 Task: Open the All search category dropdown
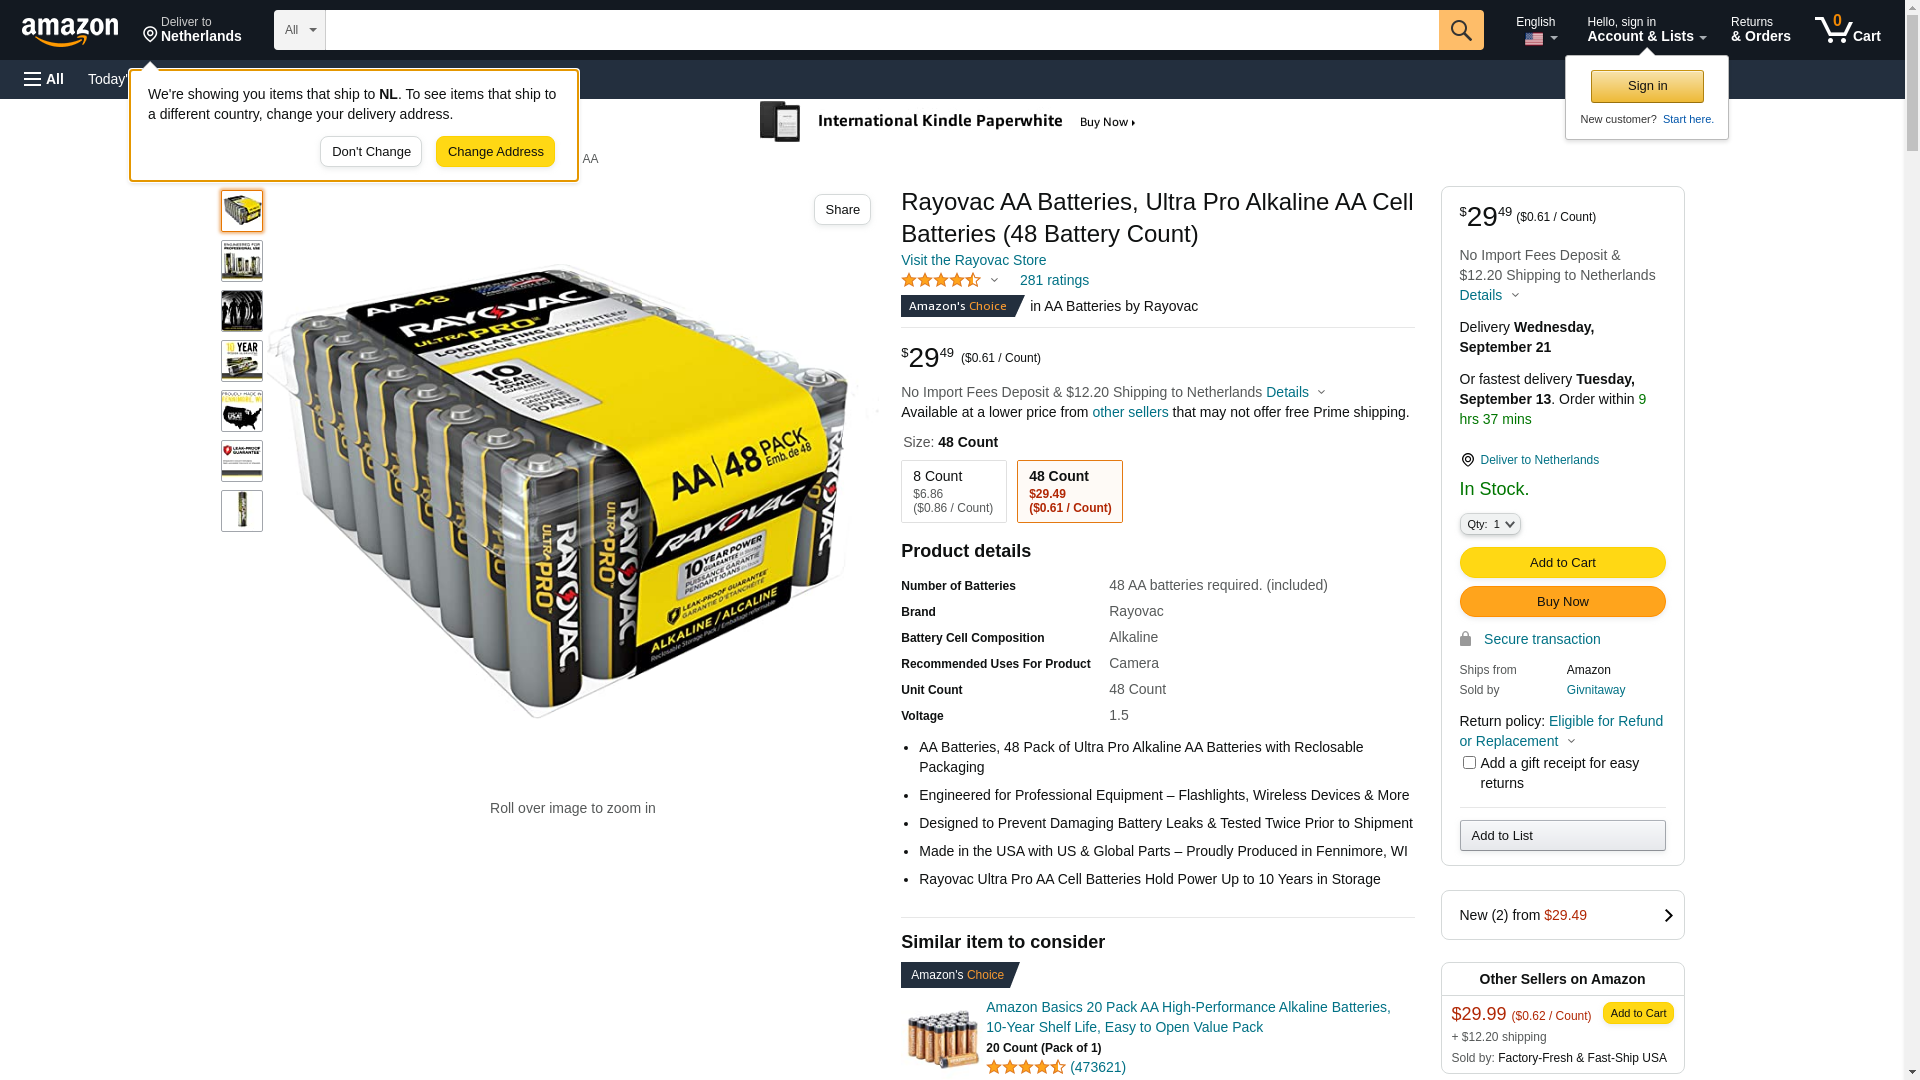pos(299,30)
